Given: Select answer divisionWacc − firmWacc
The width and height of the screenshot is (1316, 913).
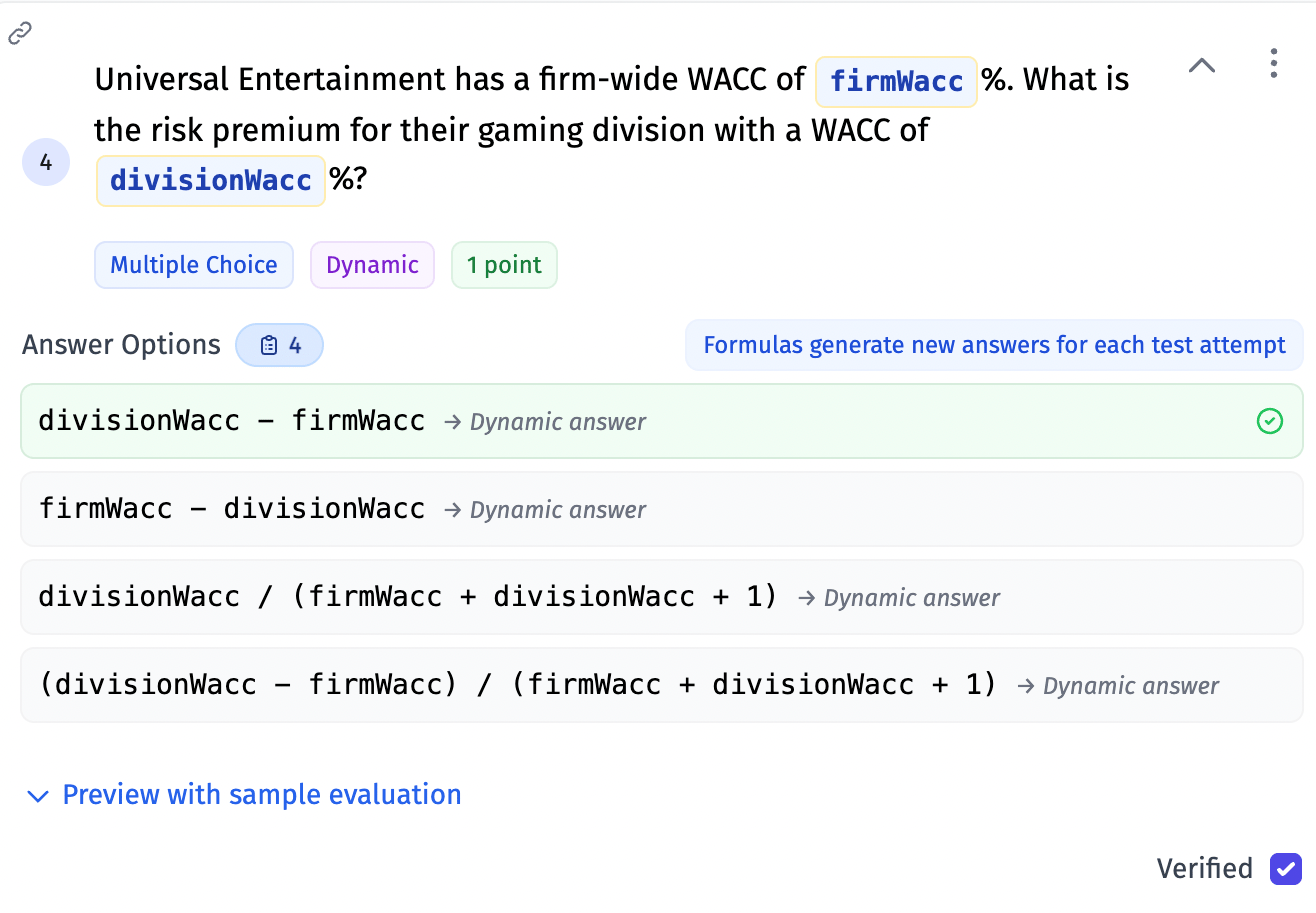Looking at the screenshot, I should point(231,421).
